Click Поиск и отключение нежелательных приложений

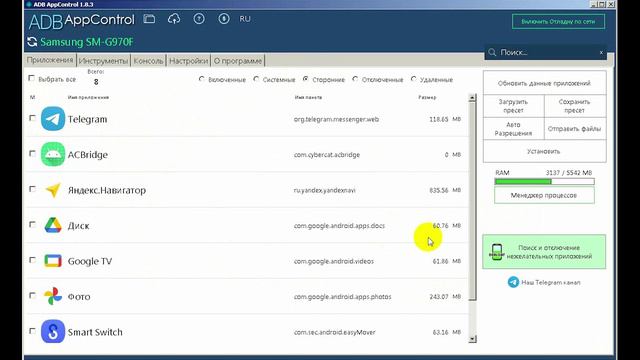point(544,252)
